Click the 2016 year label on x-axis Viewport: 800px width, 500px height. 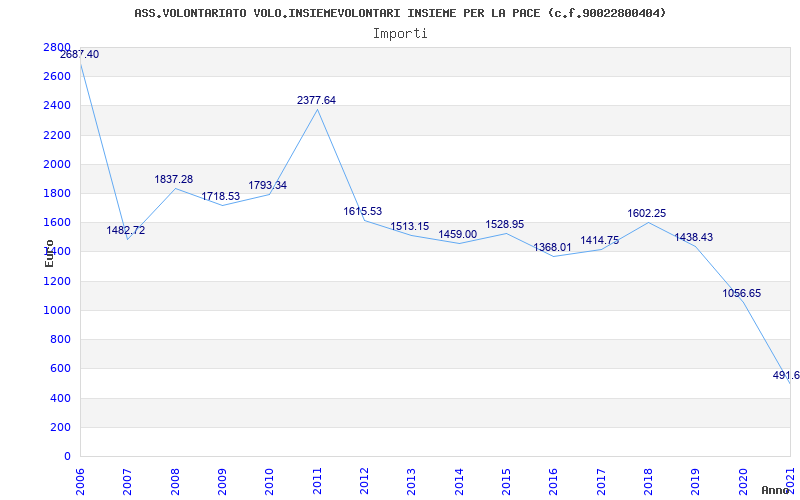[554, 476]
